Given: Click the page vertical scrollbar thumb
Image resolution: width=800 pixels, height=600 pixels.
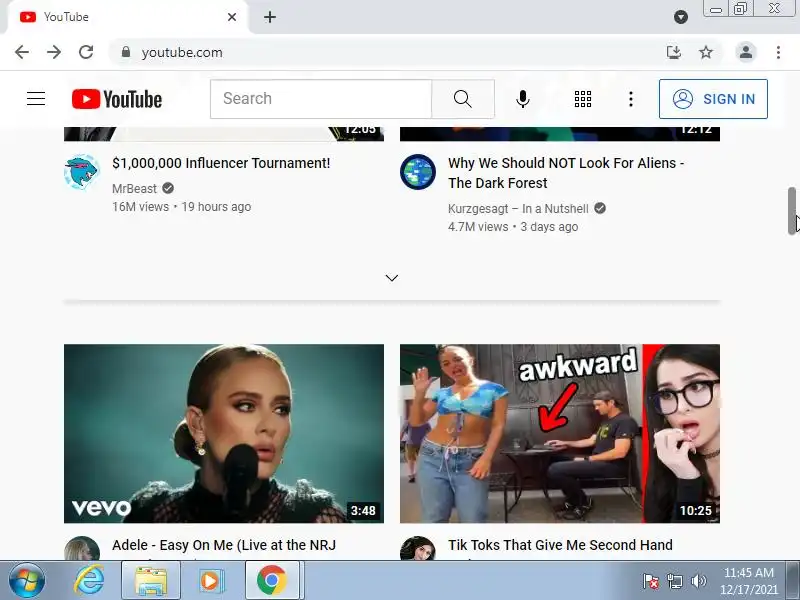Looking at the screenshot, I should pos(792,211).
